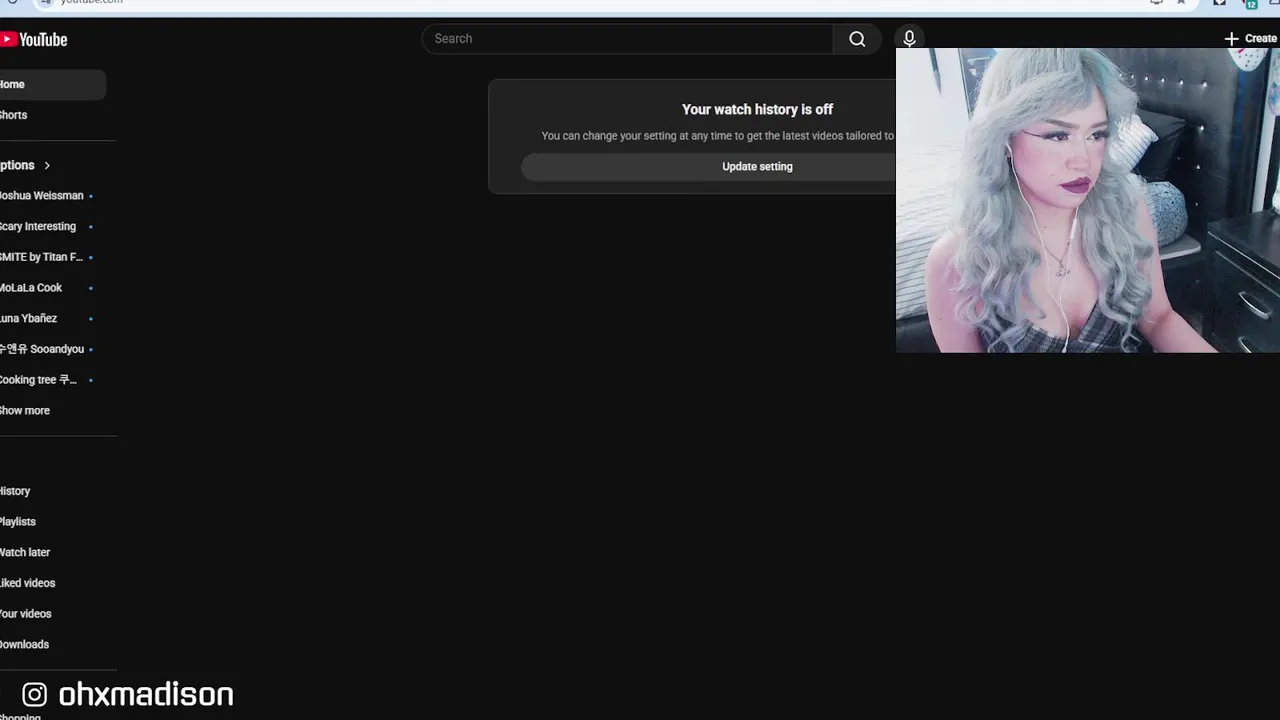
Task: Click the Update setting button
Action: coord(757,167)
